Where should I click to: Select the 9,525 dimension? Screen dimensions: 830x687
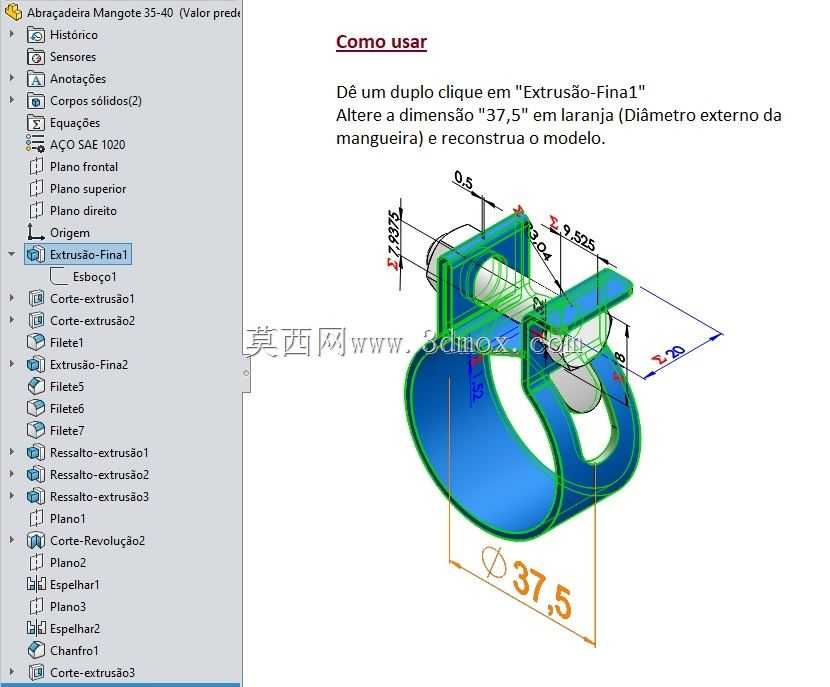578,236
